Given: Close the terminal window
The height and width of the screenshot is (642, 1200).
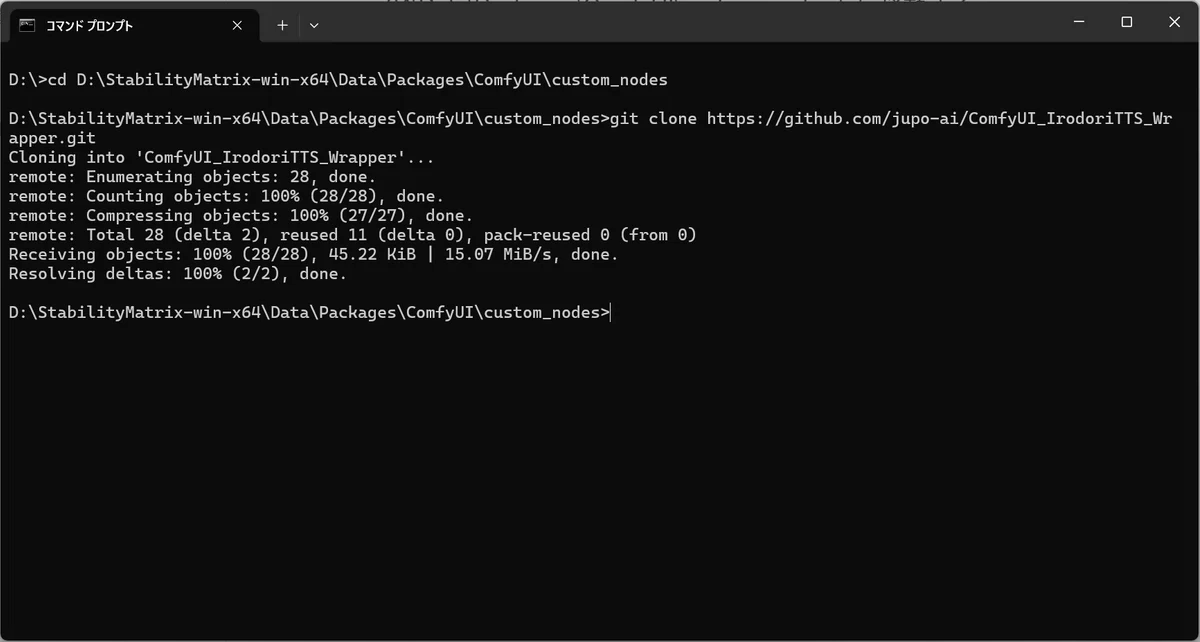Looking at the screenshot, I should point(1174,21).
